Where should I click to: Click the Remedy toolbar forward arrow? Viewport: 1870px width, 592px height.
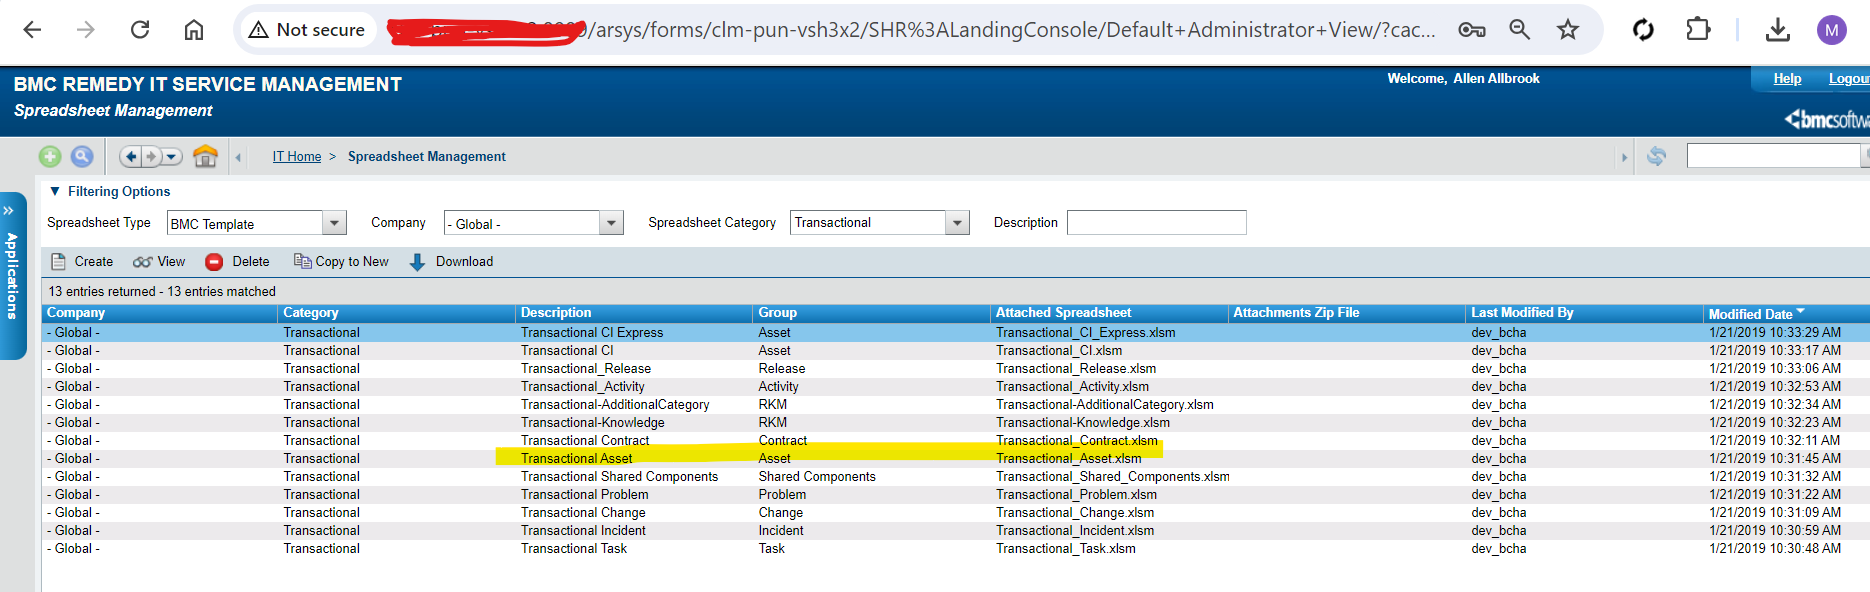point(151,156)
